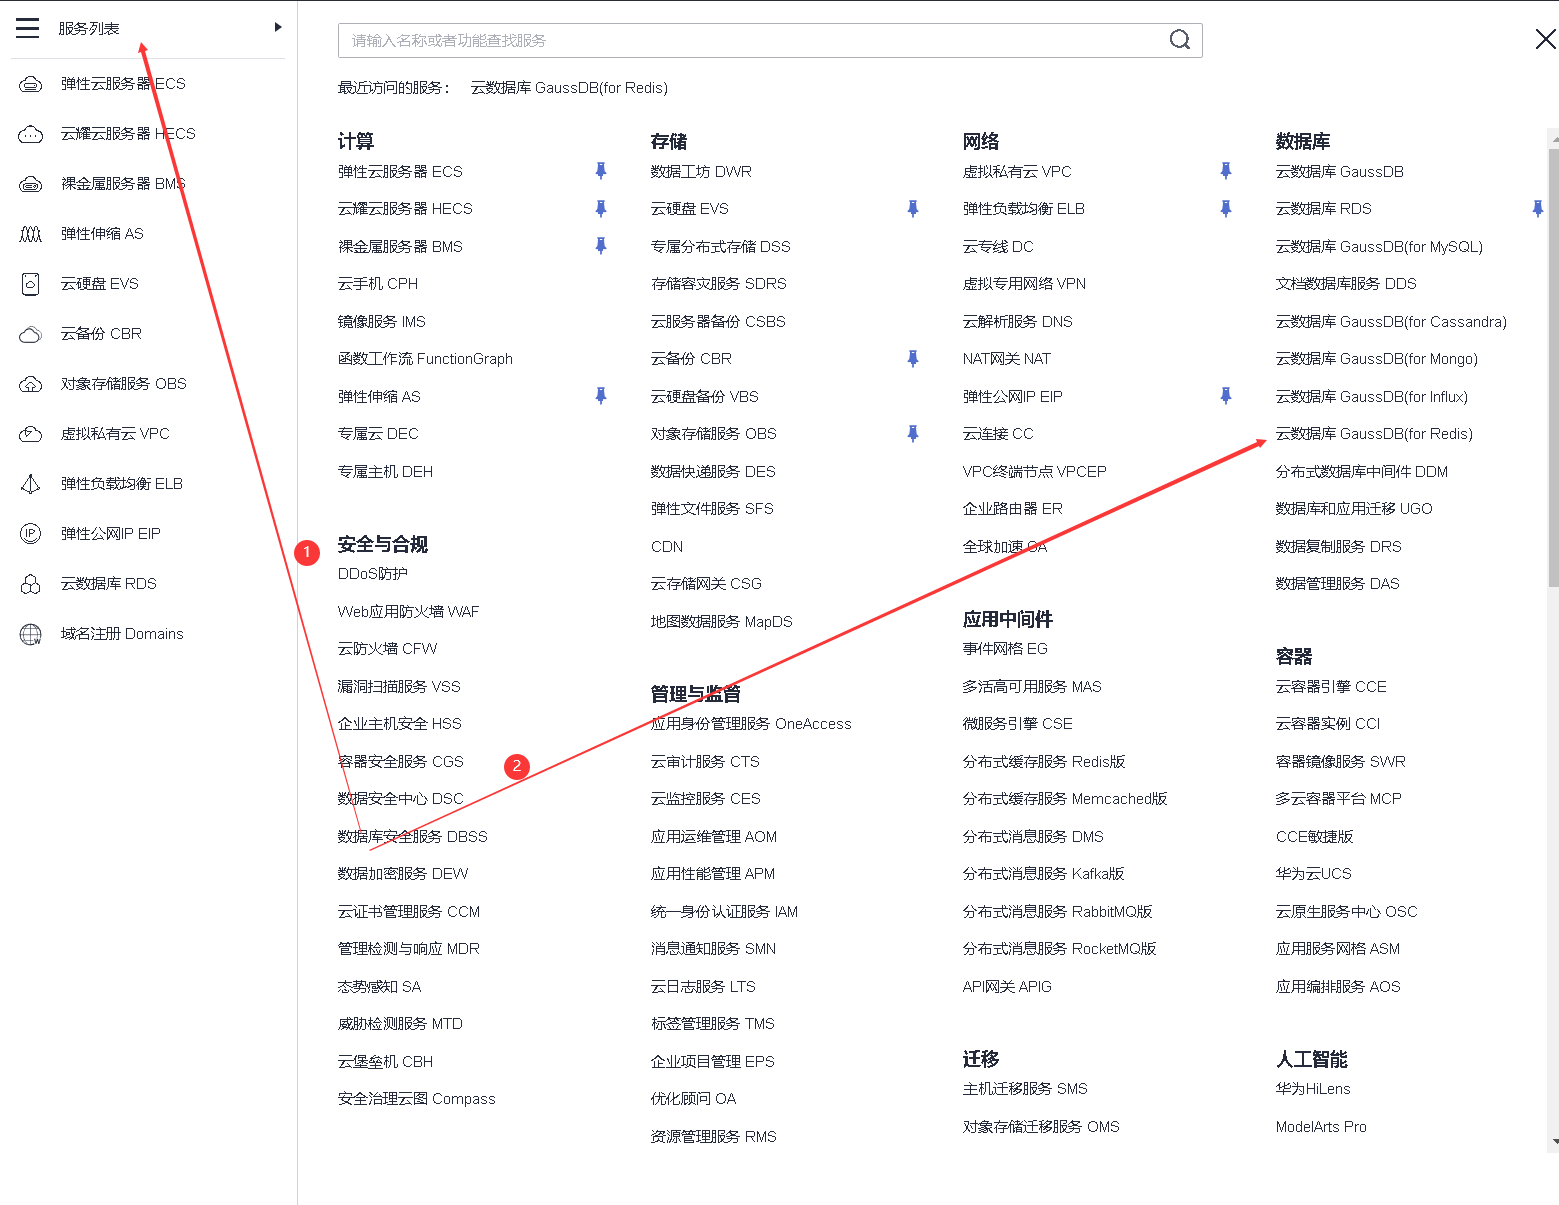1559x1205 pixels.
Task: Go to 弹性文件服务 SFS
Action: (x=712, y=509)
